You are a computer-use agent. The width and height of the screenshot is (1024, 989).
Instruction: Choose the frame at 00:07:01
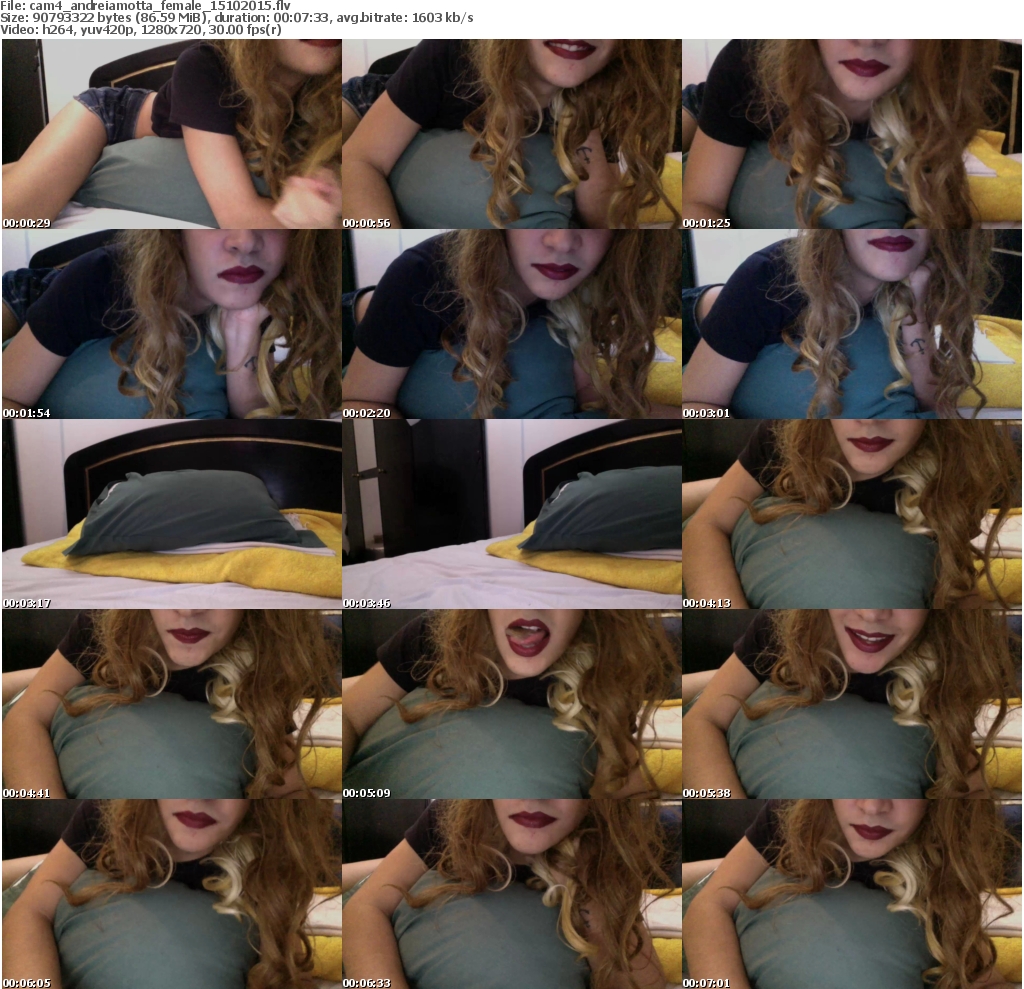[852, 894]
